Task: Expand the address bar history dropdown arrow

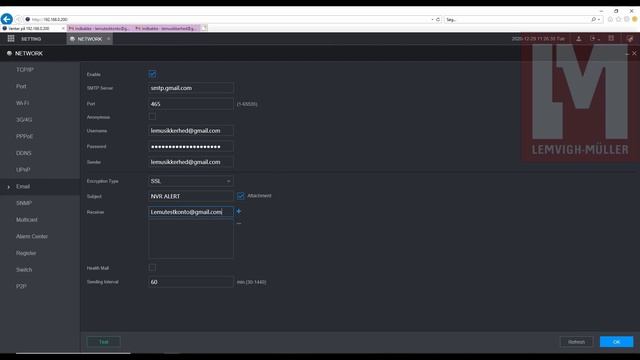Action: click(x=432, y=19)
